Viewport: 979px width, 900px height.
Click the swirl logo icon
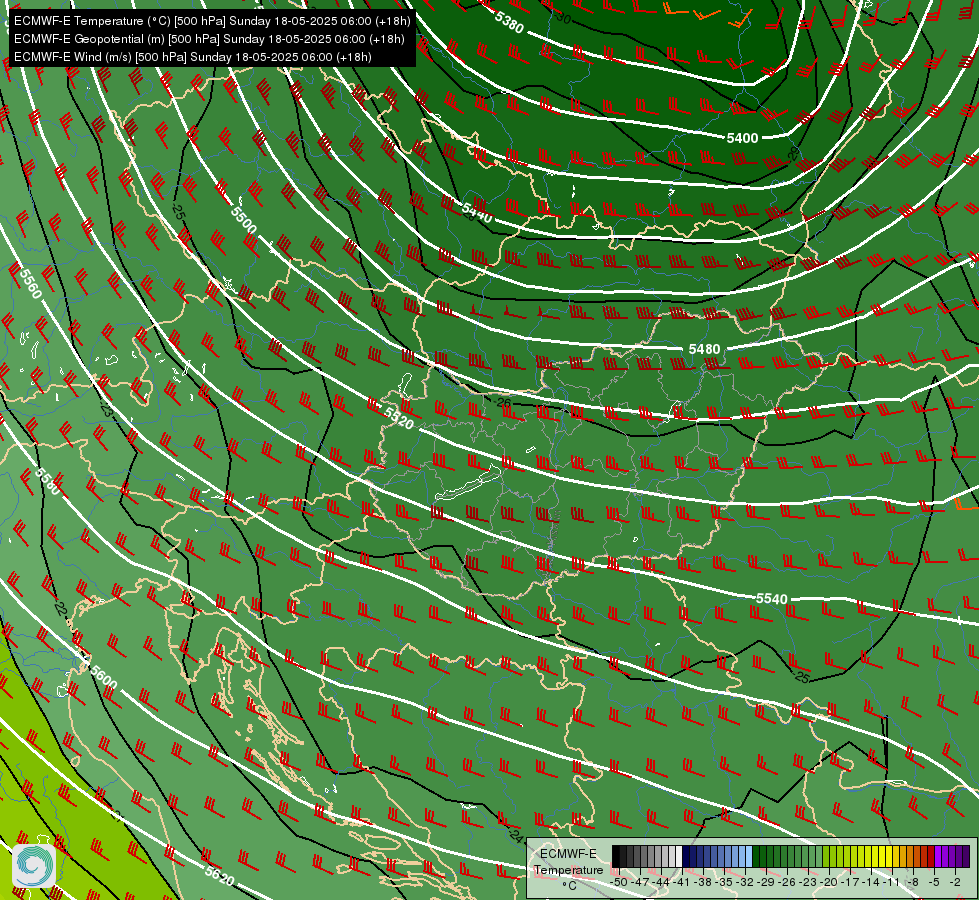pos(34,865)
